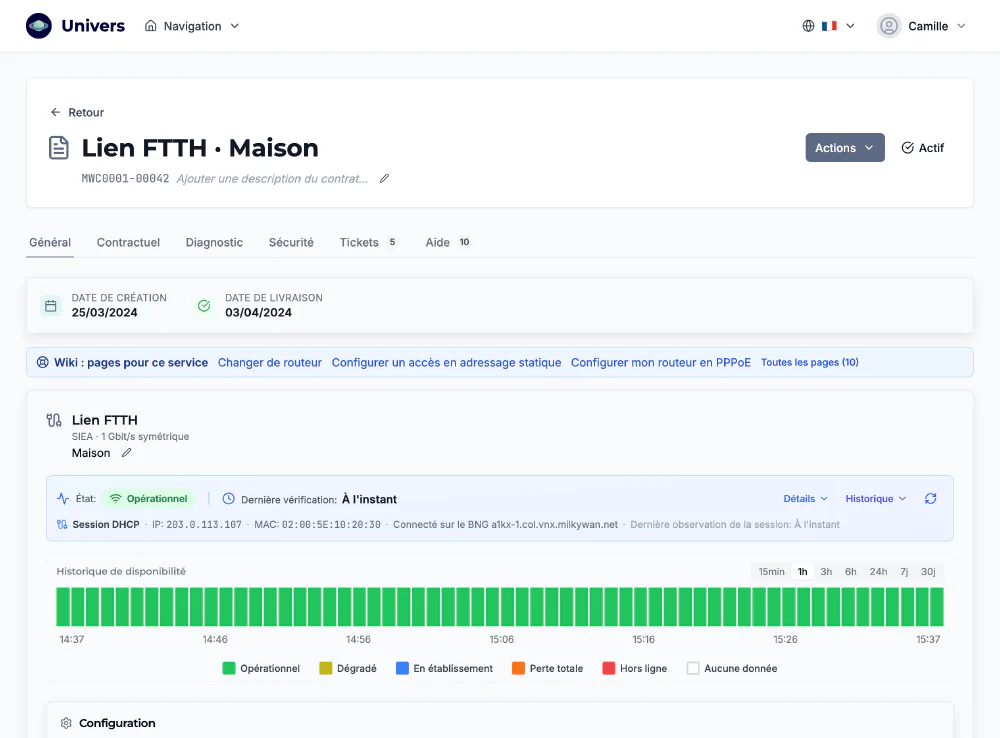Click the yellow Dégradé legend swatch
1000x738 pixels.
coord(325,668)
